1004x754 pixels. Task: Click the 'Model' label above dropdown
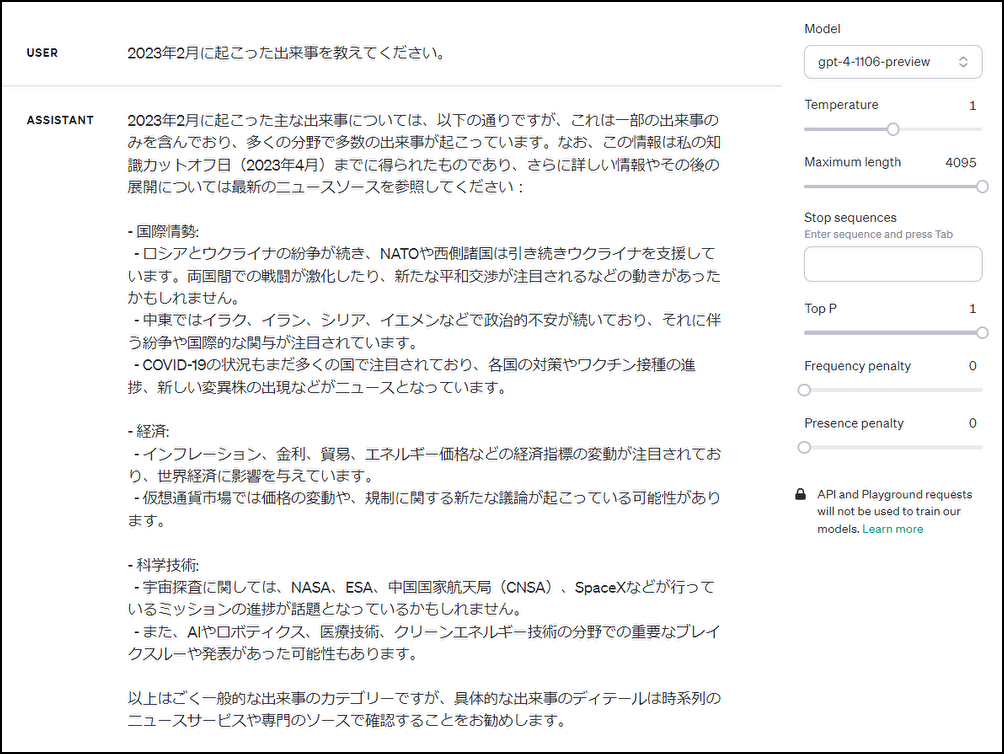tap(822, 29)
